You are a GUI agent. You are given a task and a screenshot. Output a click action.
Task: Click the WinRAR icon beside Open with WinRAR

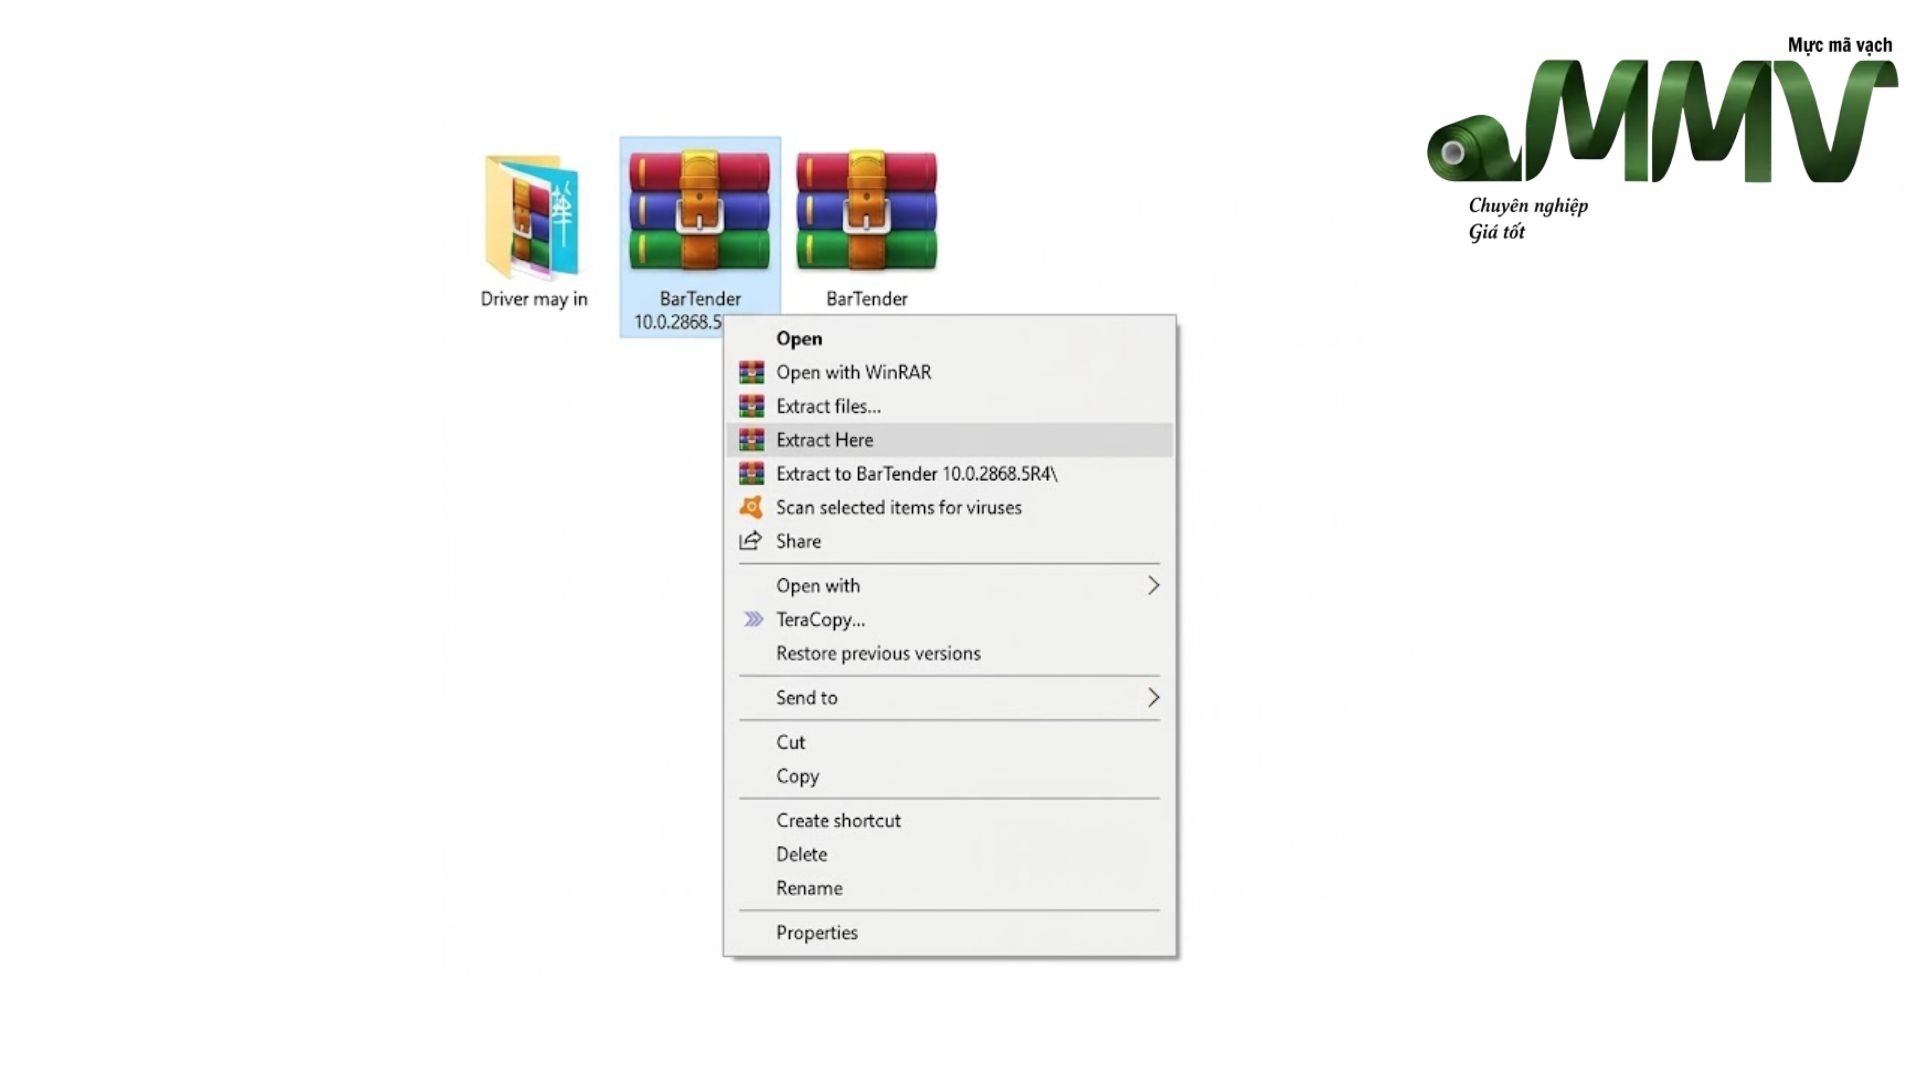coord(751,373)
